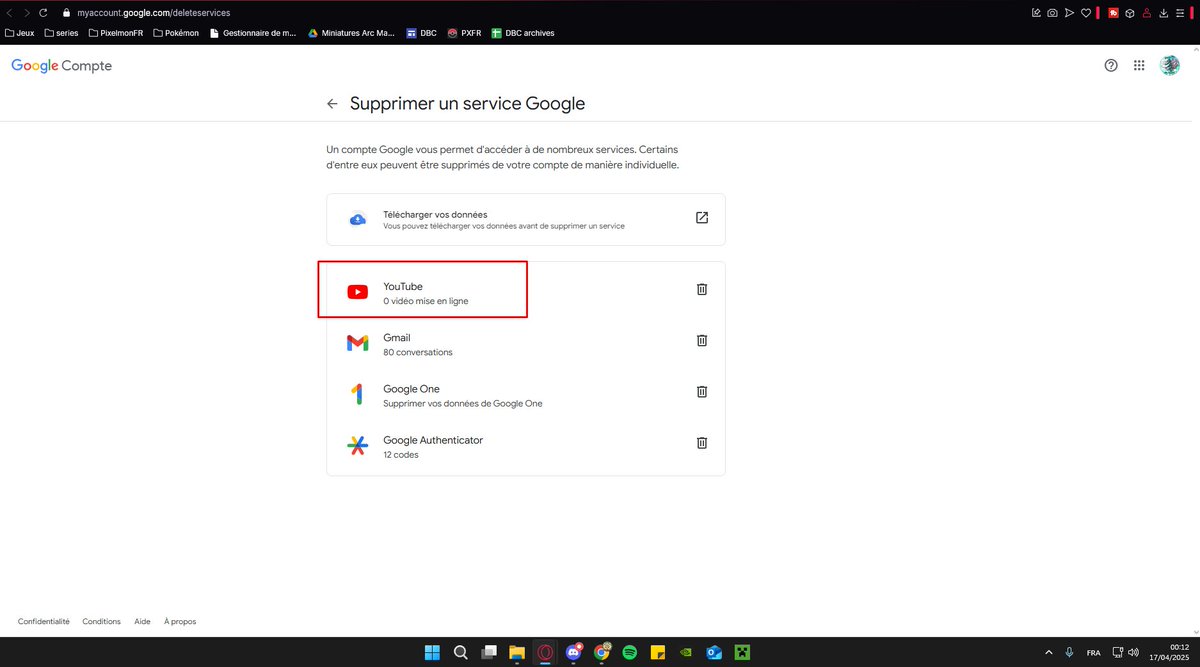Open Discord from the taskbar
The width and height of the screenshot is (1200, 667).
574,652
